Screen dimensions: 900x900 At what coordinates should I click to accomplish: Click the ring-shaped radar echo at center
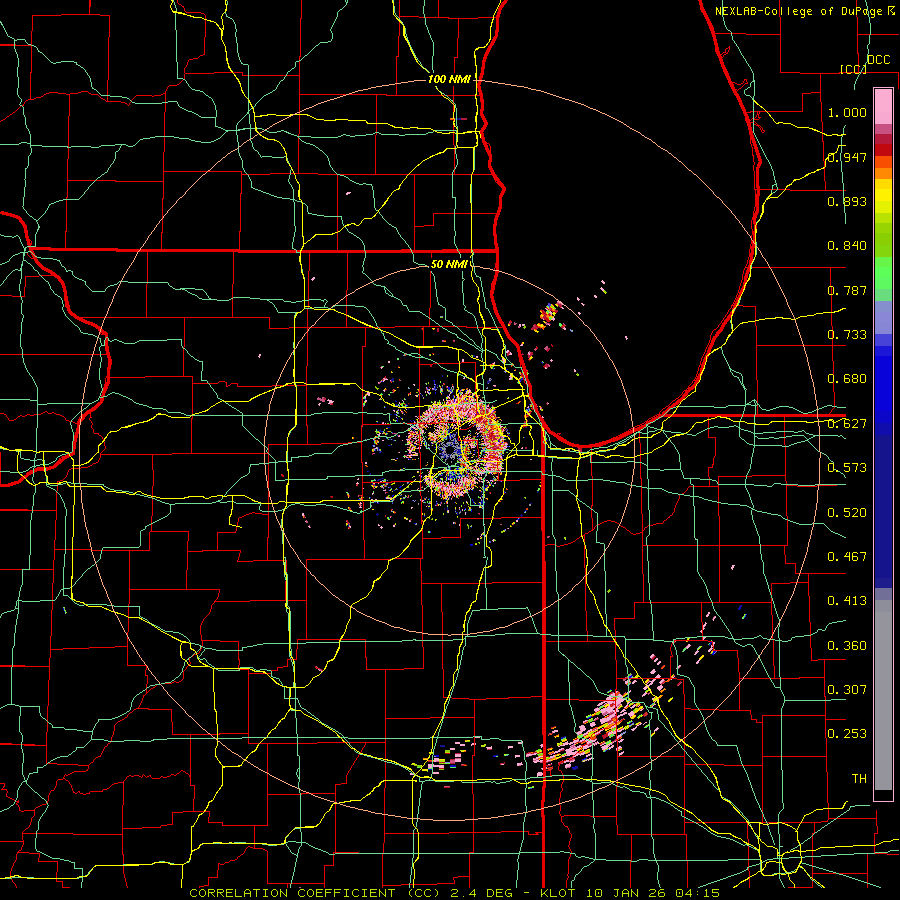(459, 443)
